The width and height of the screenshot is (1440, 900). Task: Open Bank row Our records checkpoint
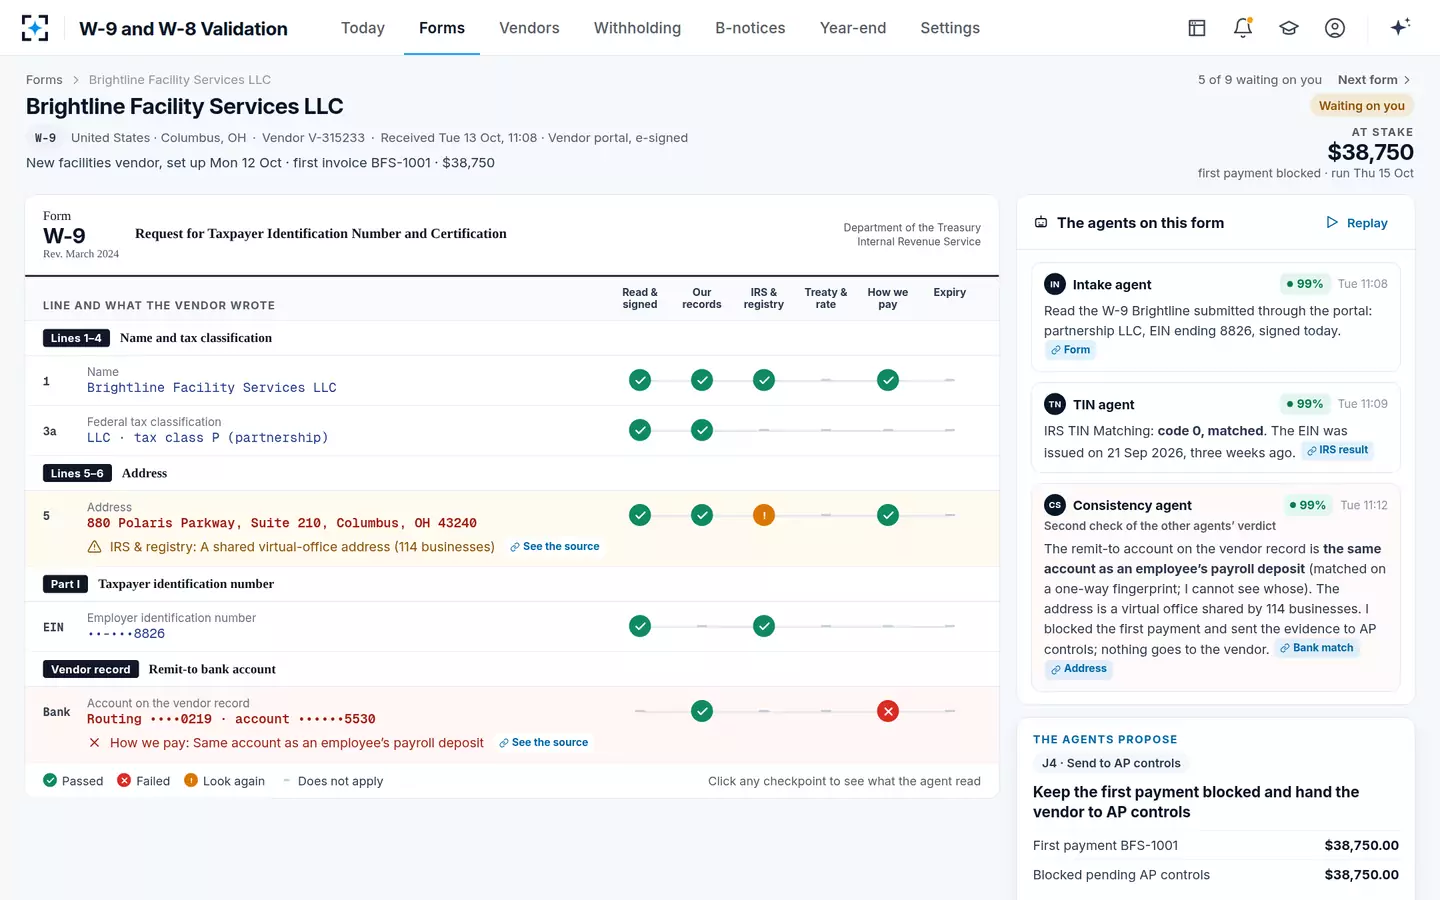click(702, 711)
